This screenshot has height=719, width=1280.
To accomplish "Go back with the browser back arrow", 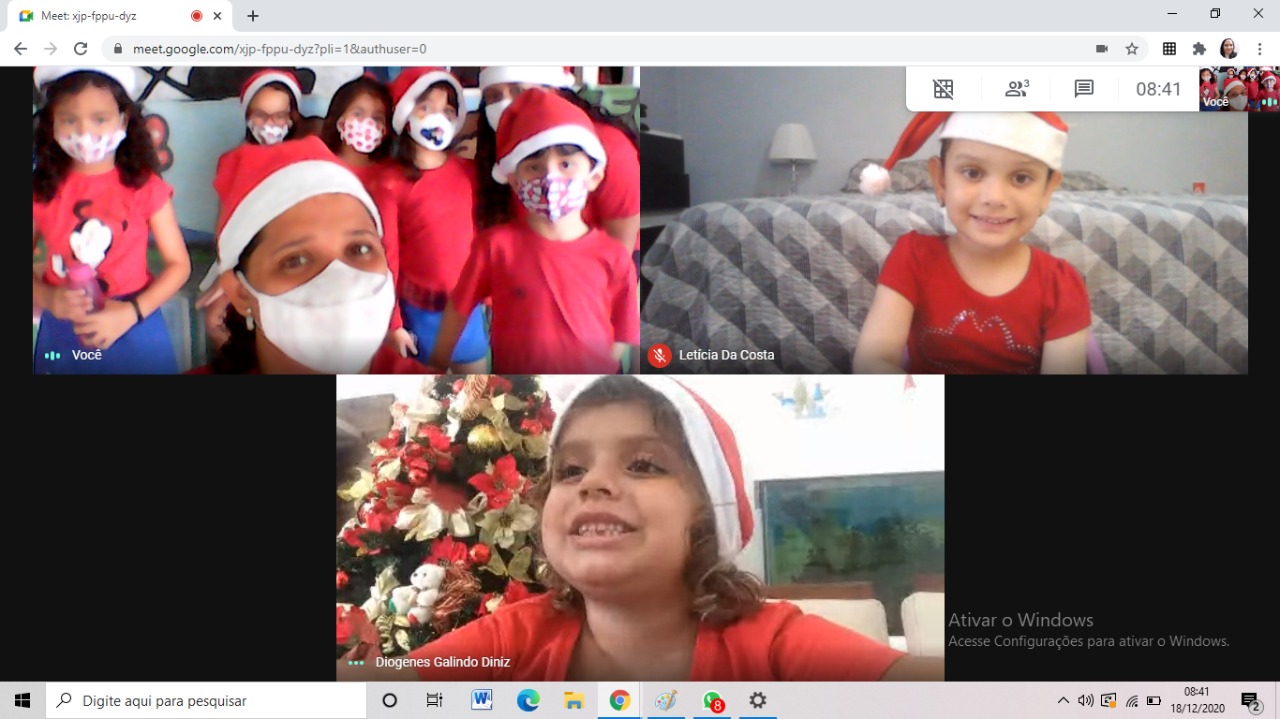I will (x=20, y=48).
